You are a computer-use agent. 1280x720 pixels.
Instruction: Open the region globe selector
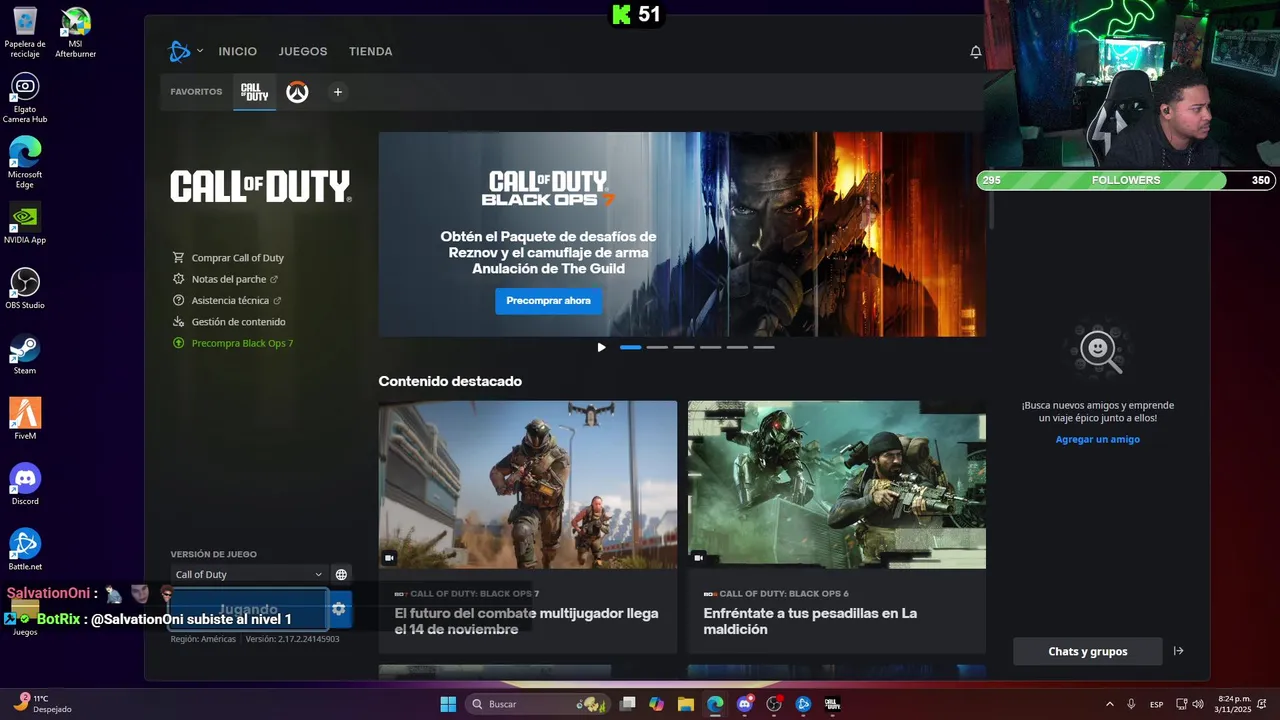coord(341,574)
